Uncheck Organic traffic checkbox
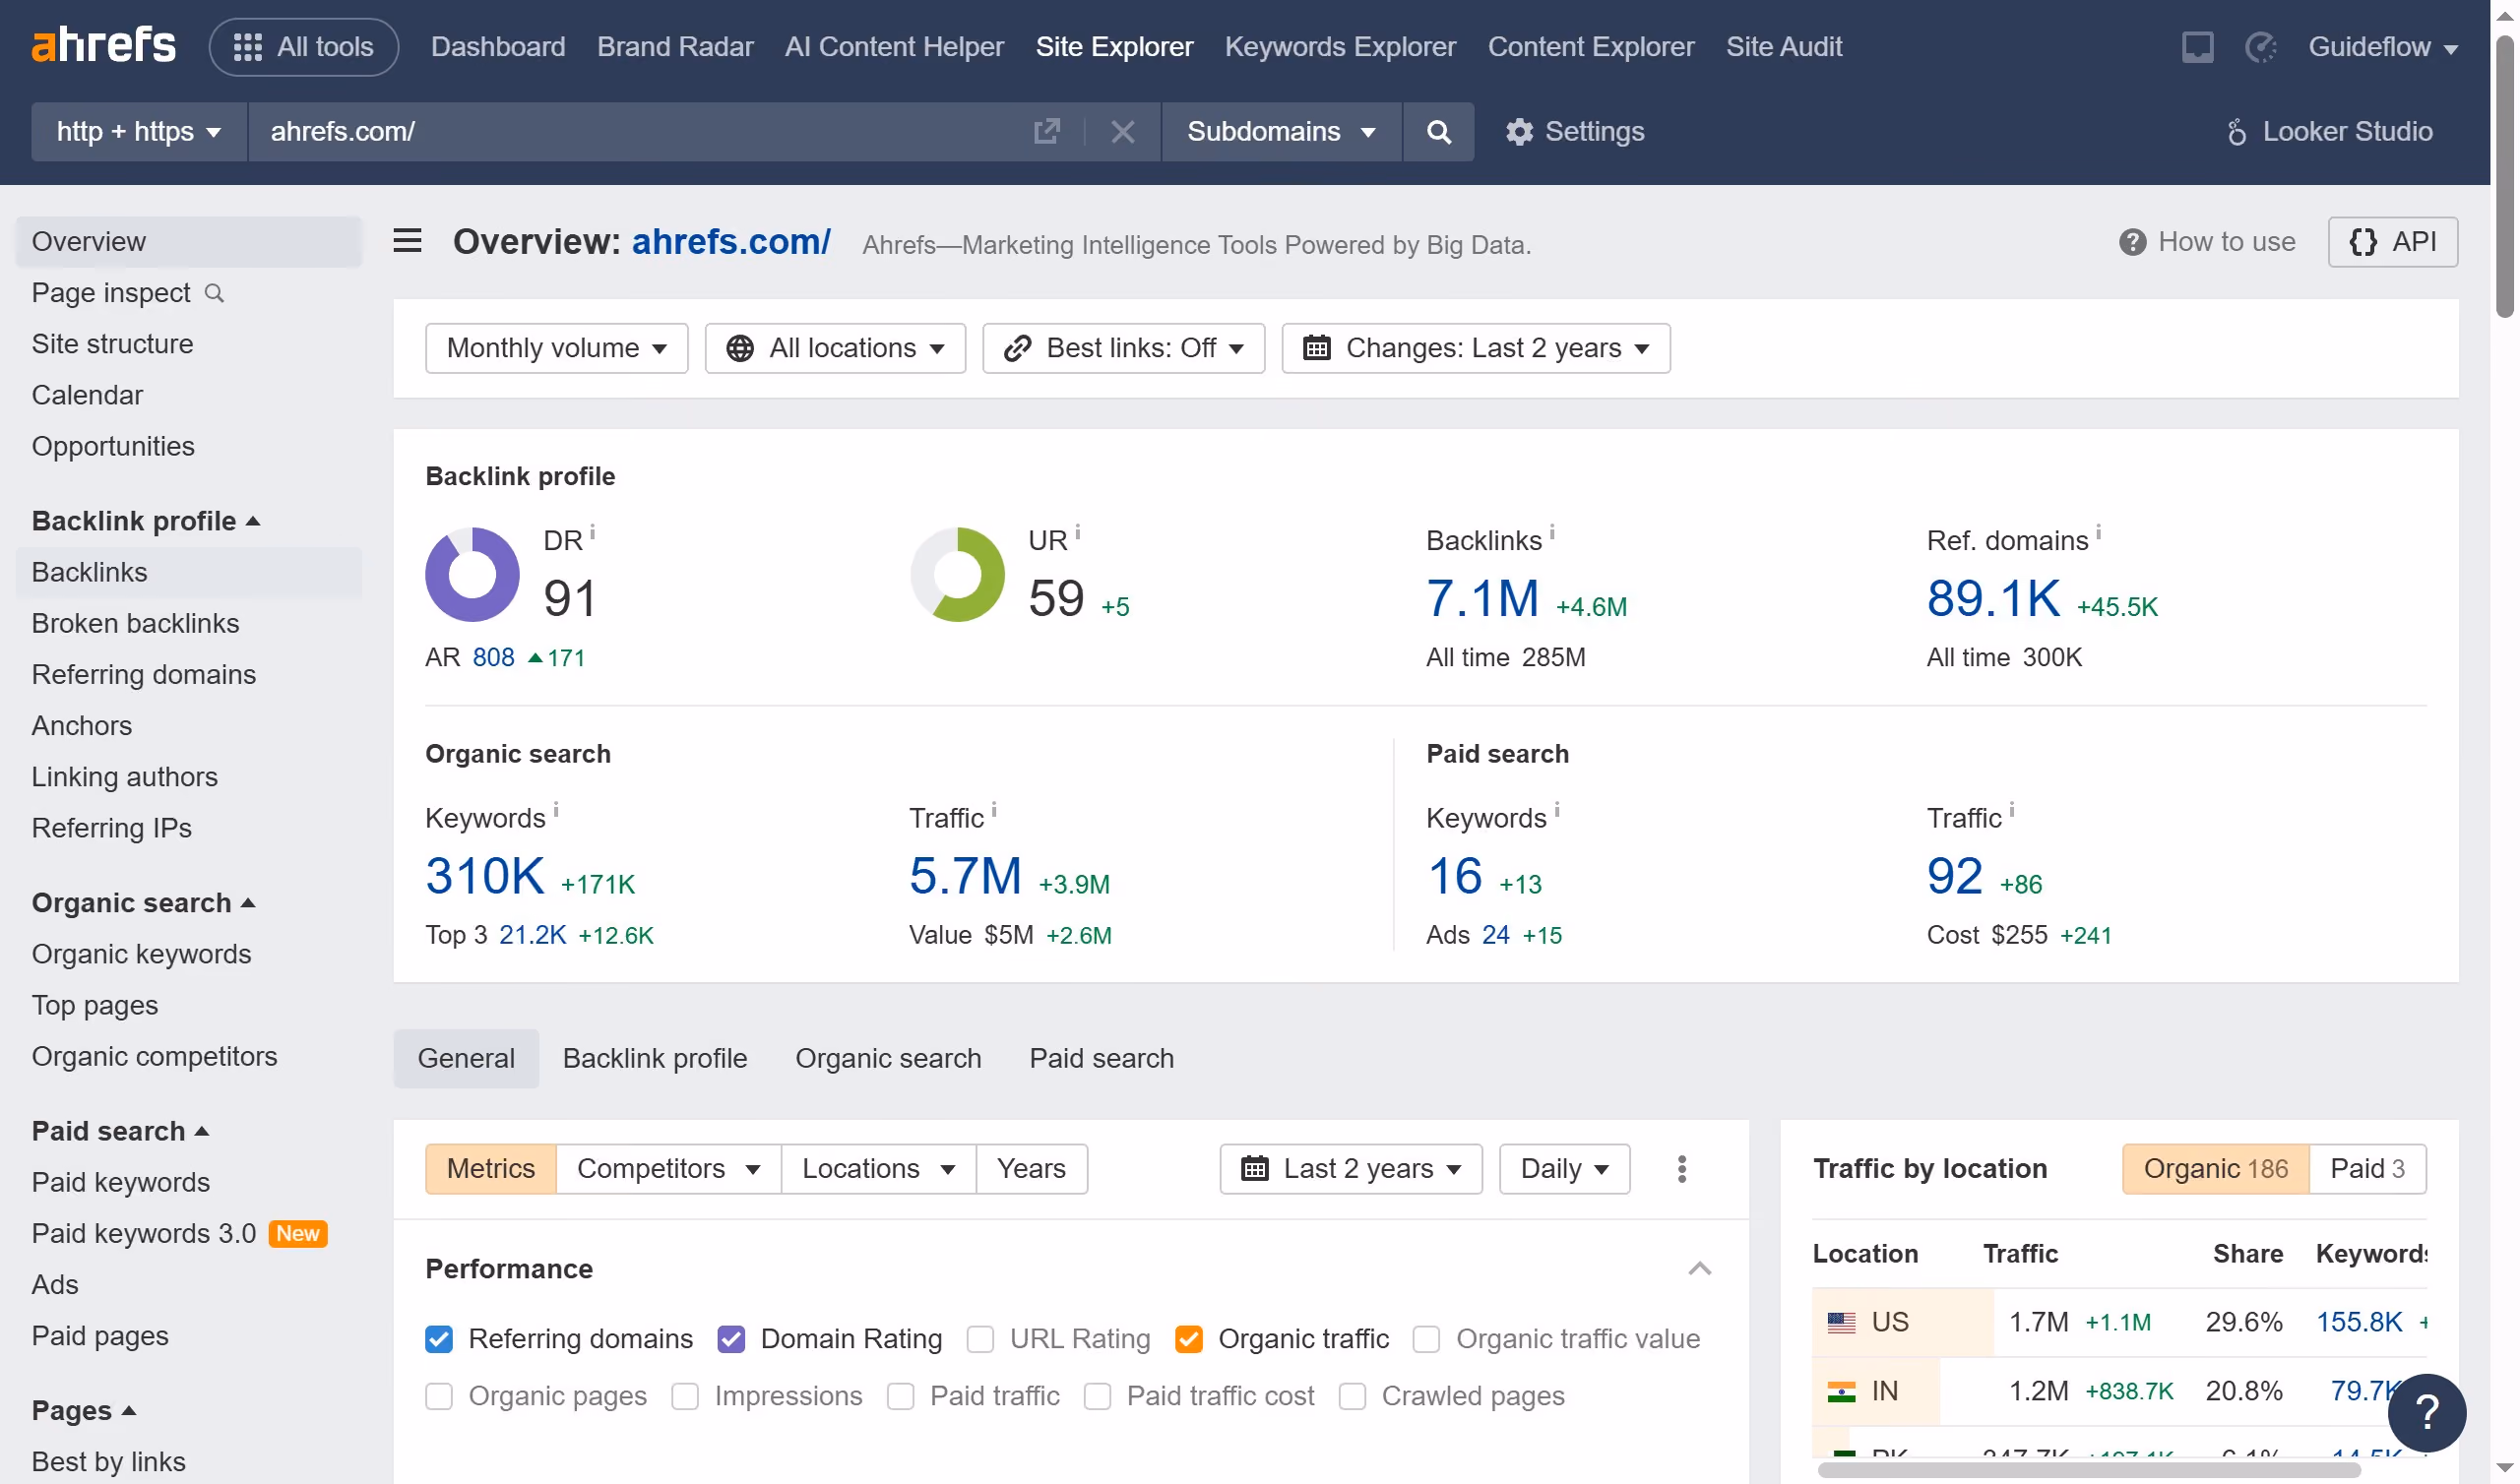The width and height of the screenshot is (2520, 1484). 1188,1339
